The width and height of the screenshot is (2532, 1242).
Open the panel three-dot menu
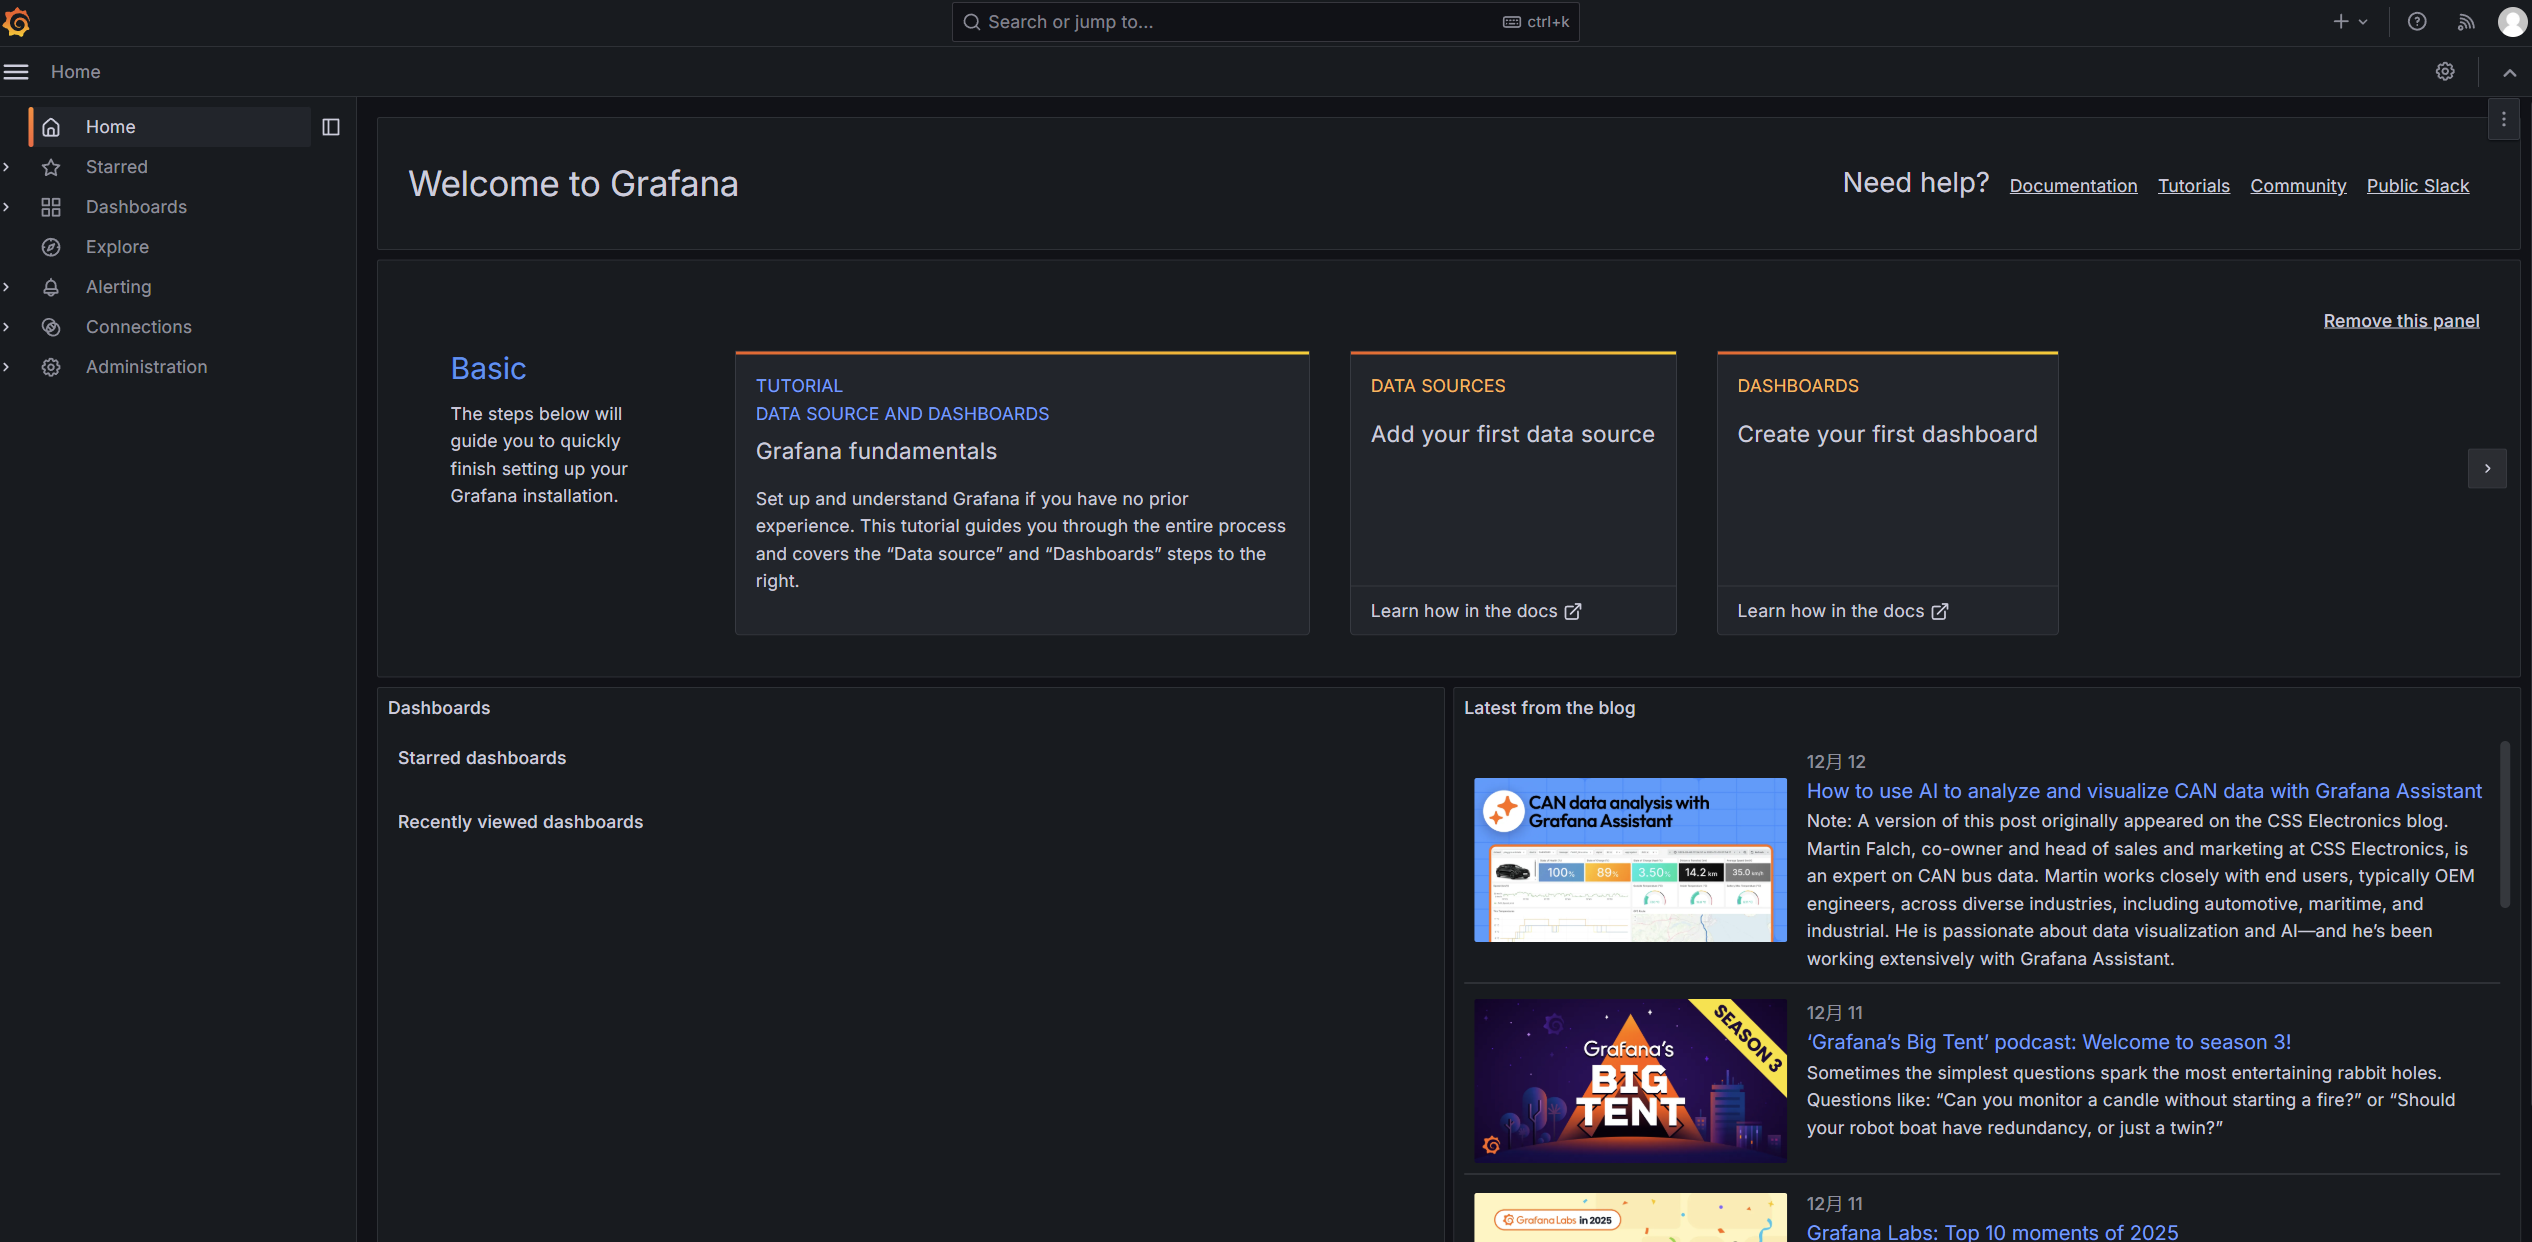2503,120
